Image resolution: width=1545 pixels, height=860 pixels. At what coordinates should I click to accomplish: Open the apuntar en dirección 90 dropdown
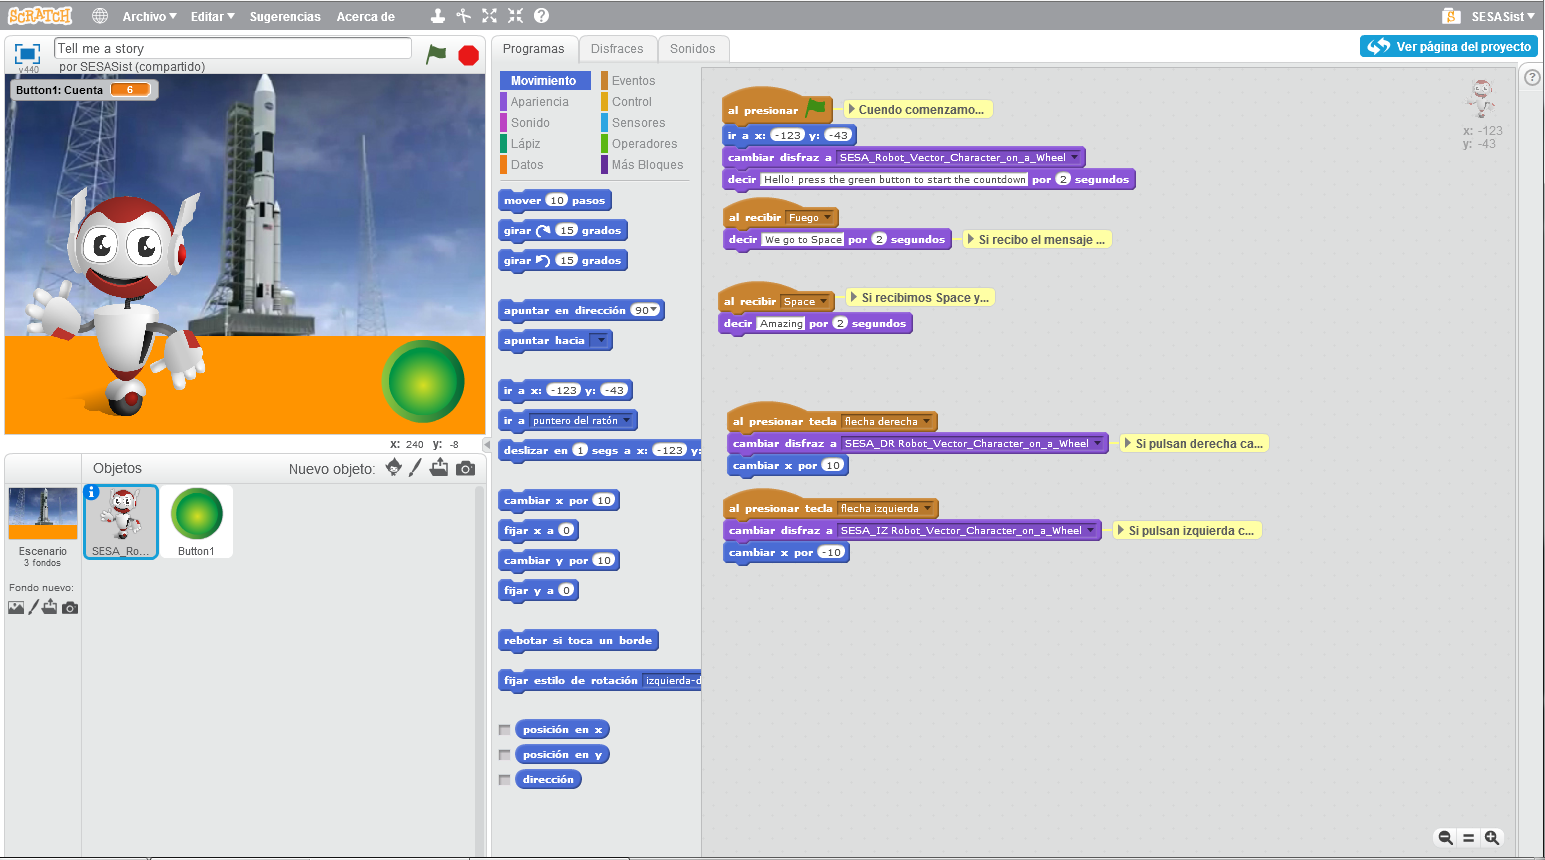pyautogui.click(x=655, y=310)
